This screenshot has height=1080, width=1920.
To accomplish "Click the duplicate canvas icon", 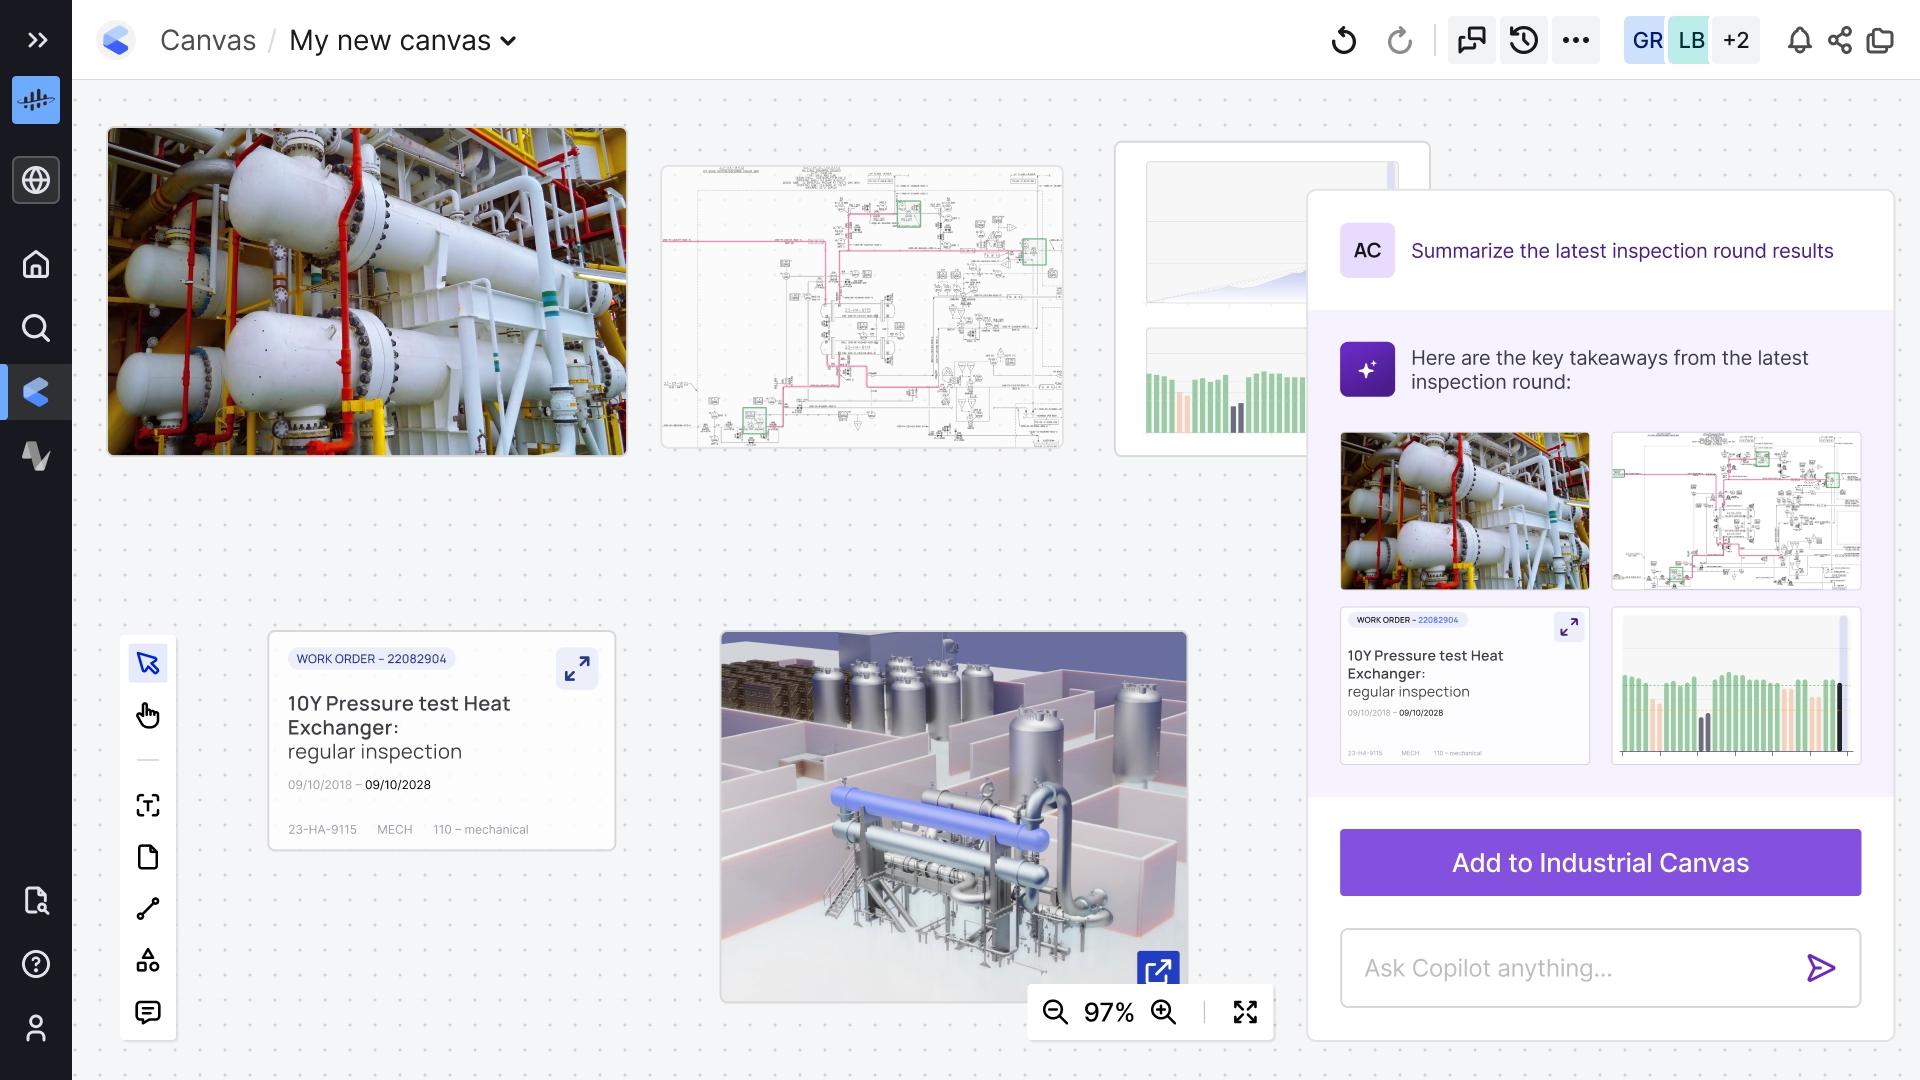I will pos(1880,40).
